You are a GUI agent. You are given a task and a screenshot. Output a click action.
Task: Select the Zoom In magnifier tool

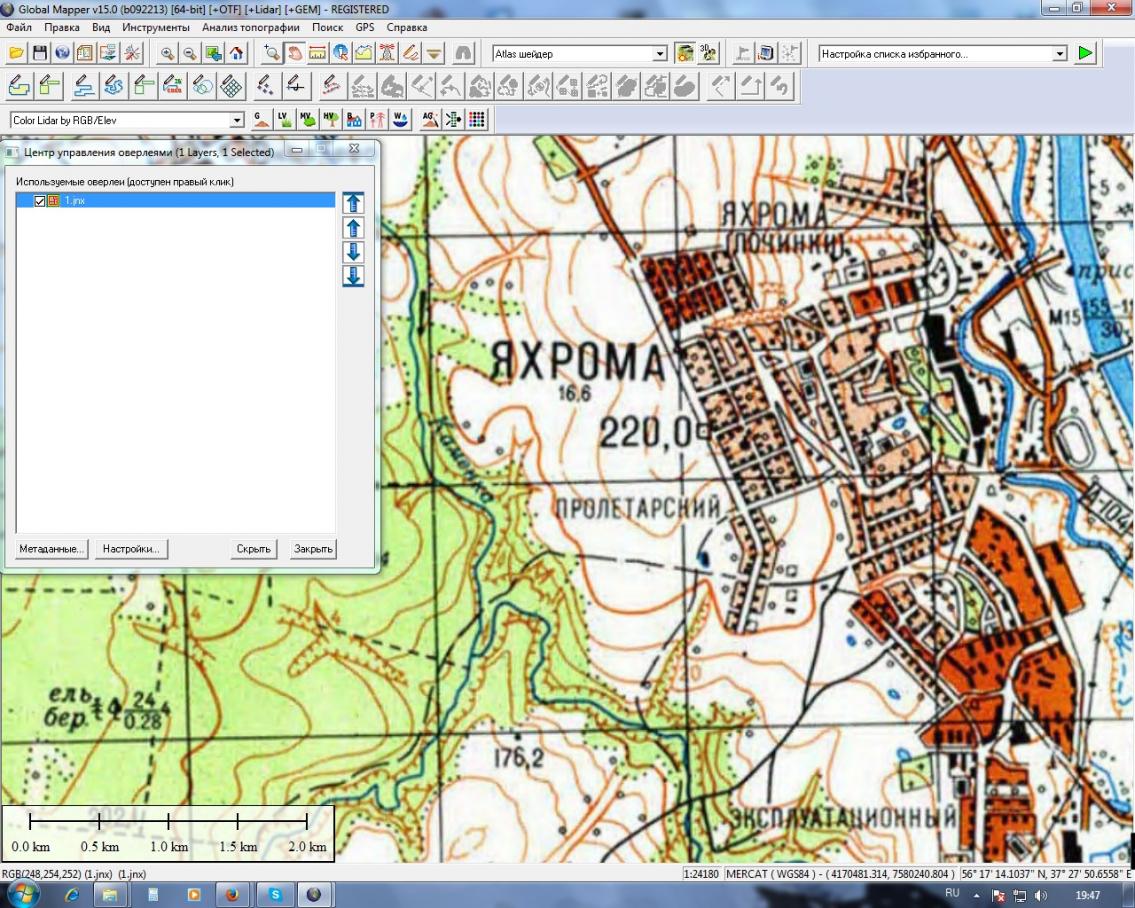(167, 53)
